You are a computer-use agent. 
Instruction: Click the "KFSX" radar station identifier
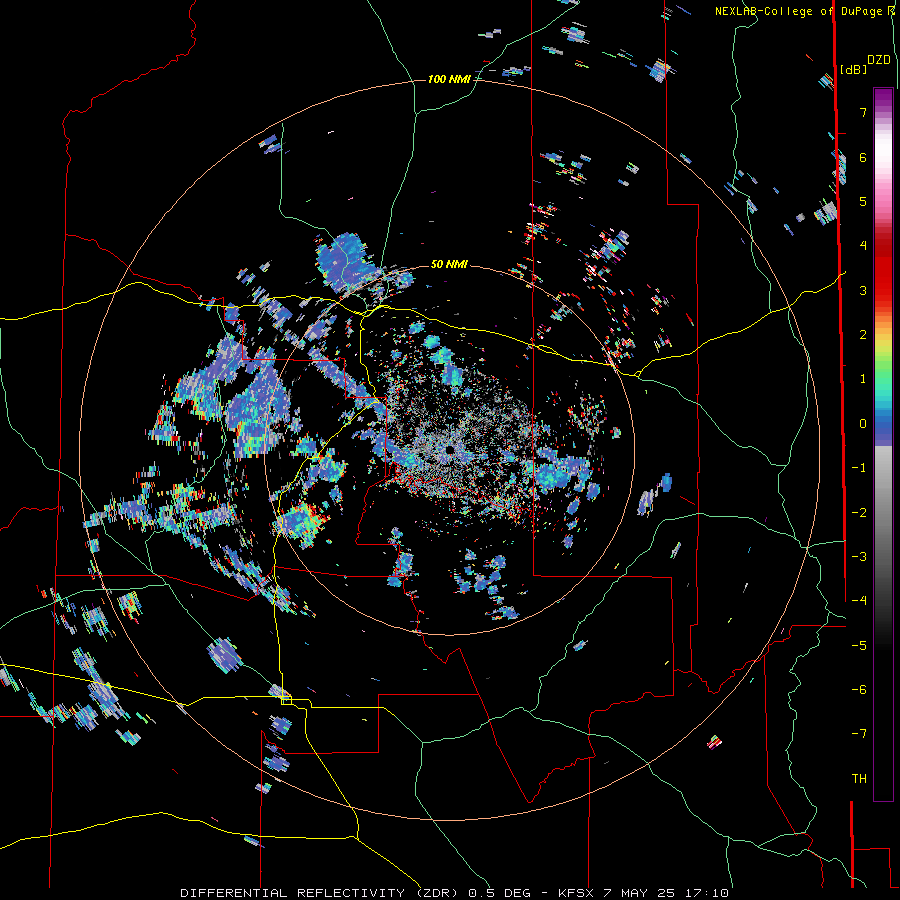[x=575, y=893]
